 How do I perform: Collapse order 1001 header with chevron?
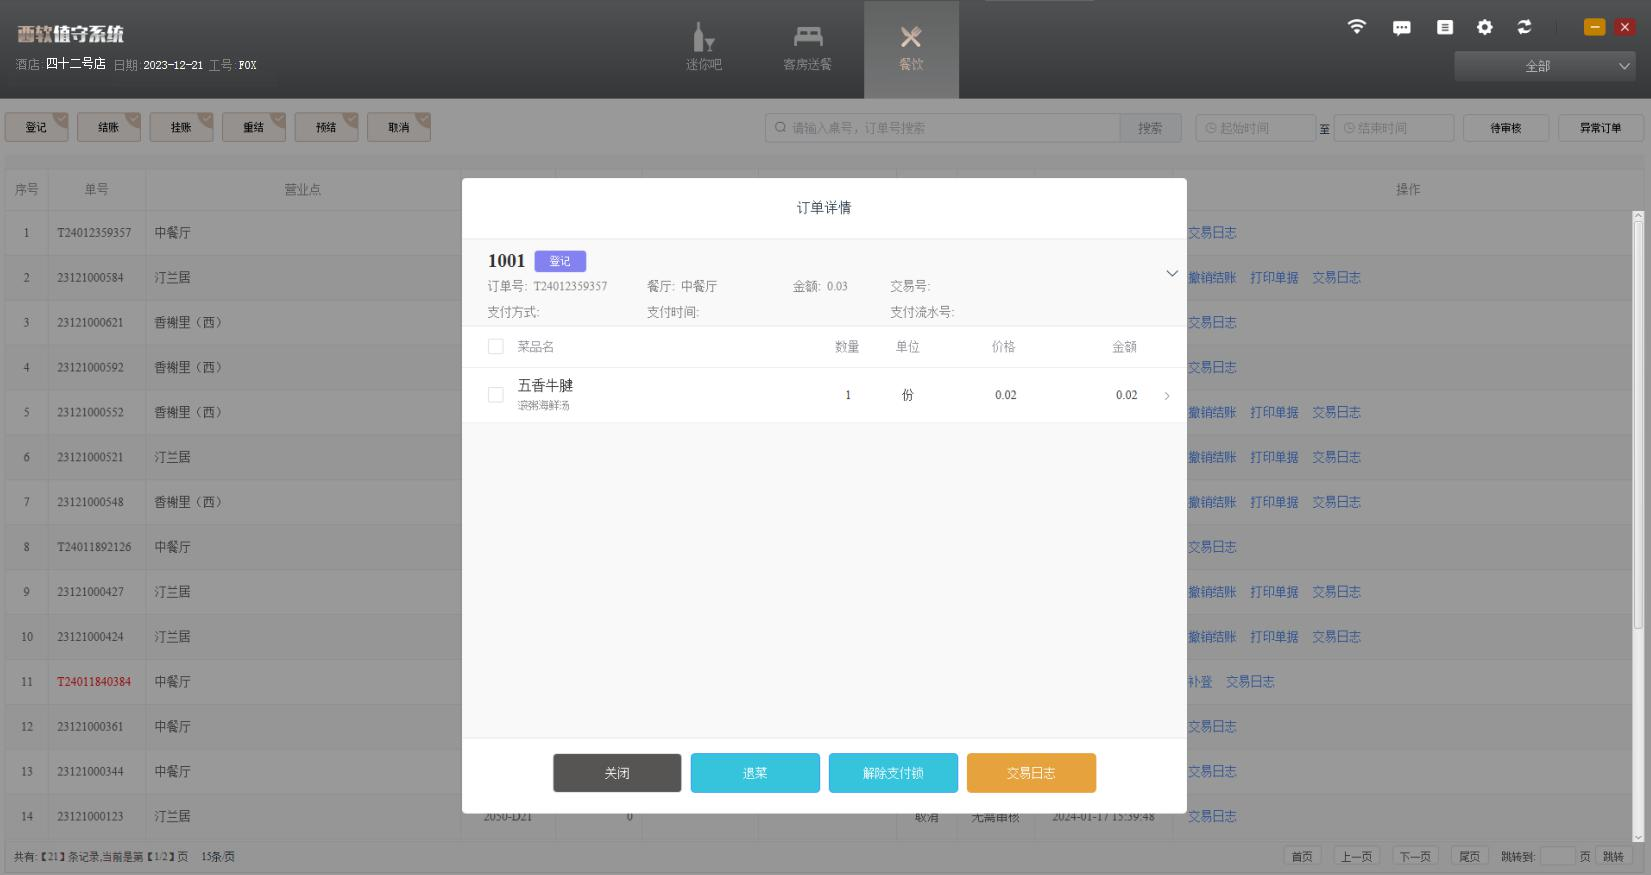(x=1171, y=274)
